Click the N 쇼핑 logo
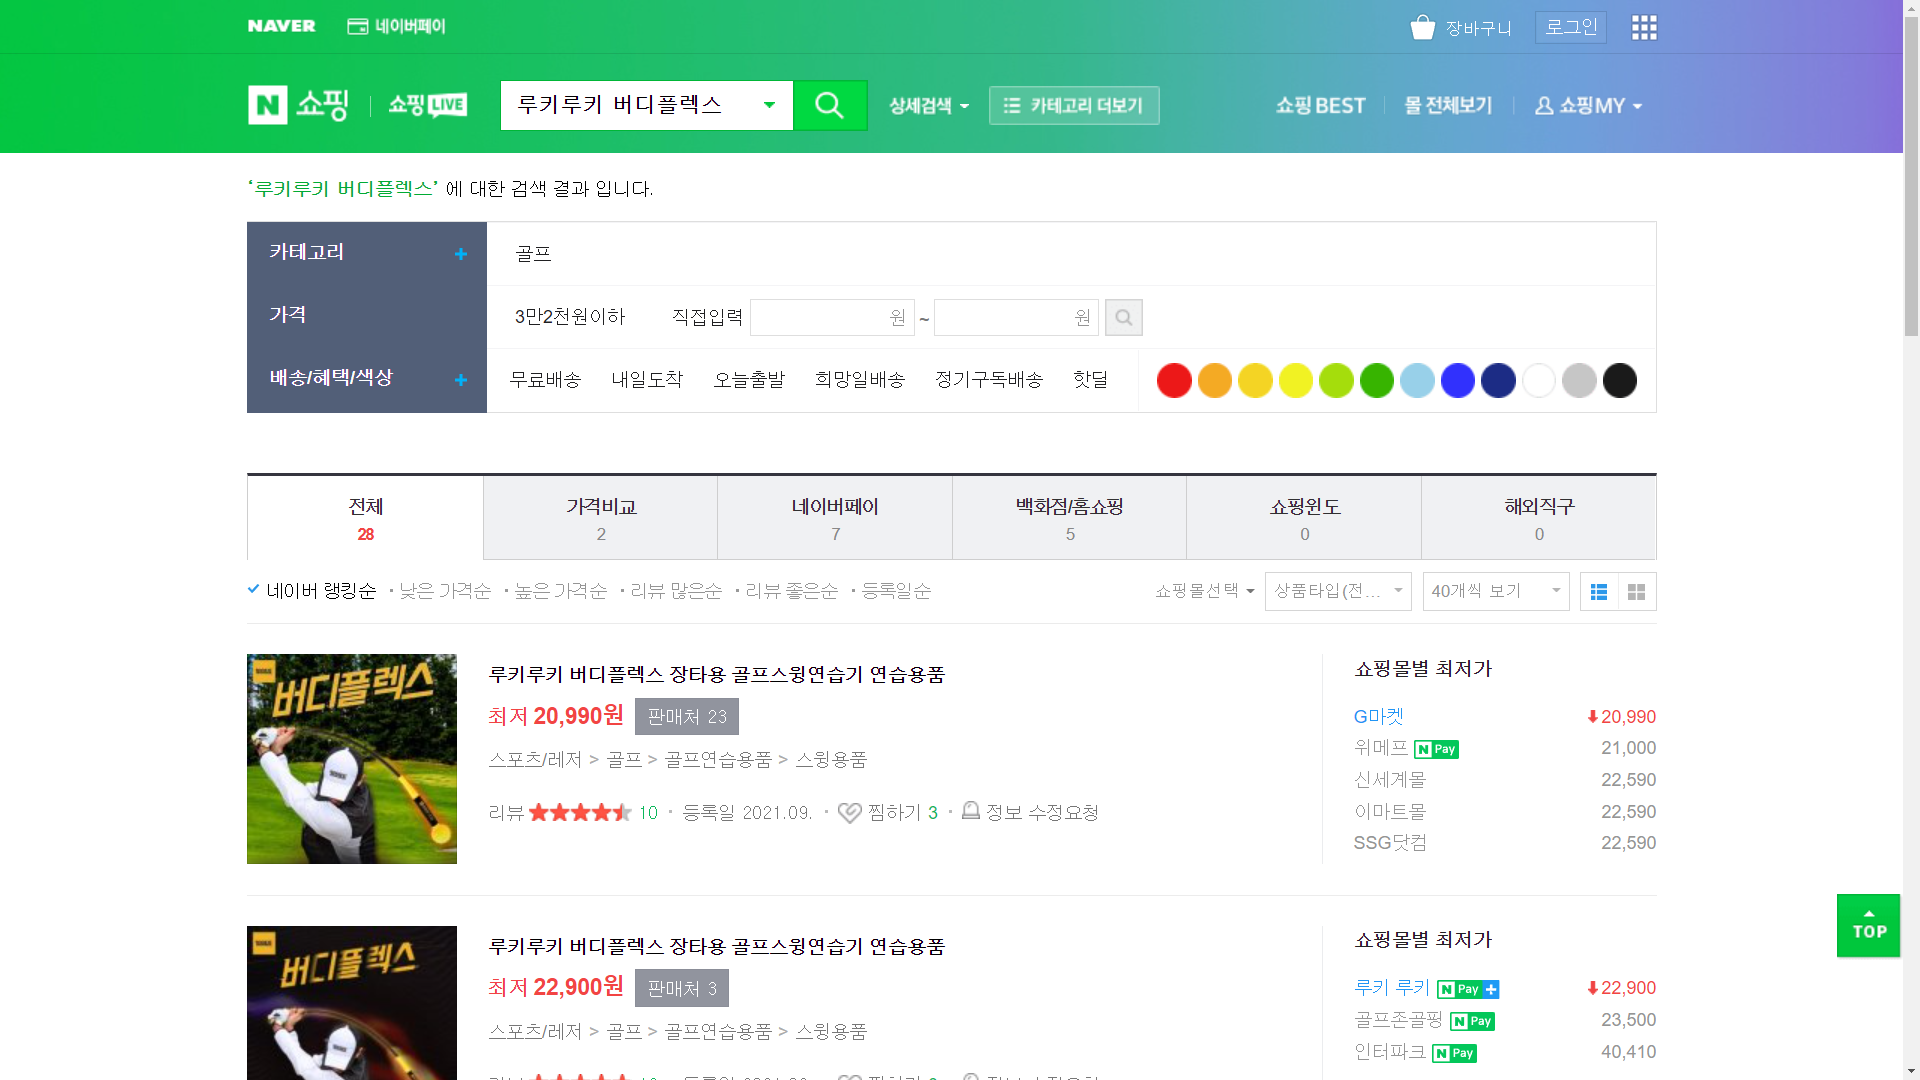Screen dimensions: 1920x1080 (298, 105)
